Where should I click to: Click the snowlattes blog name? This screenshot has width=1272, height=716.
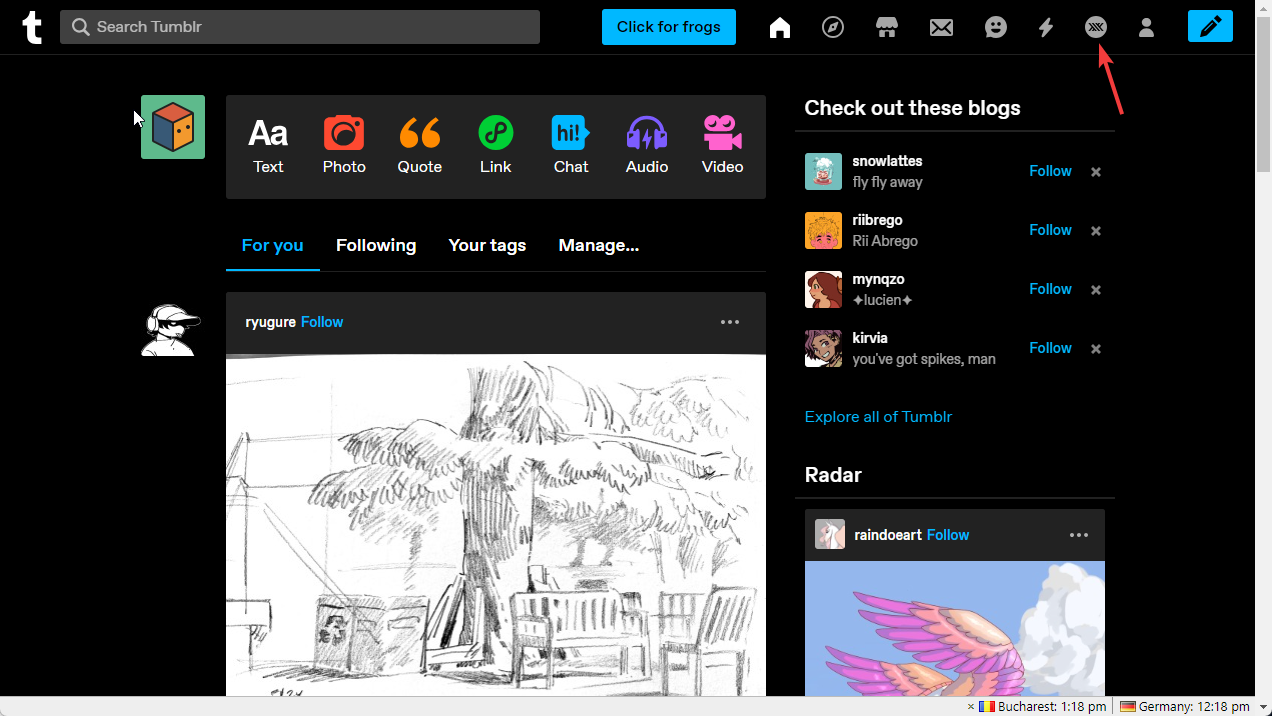coord(887,161)
